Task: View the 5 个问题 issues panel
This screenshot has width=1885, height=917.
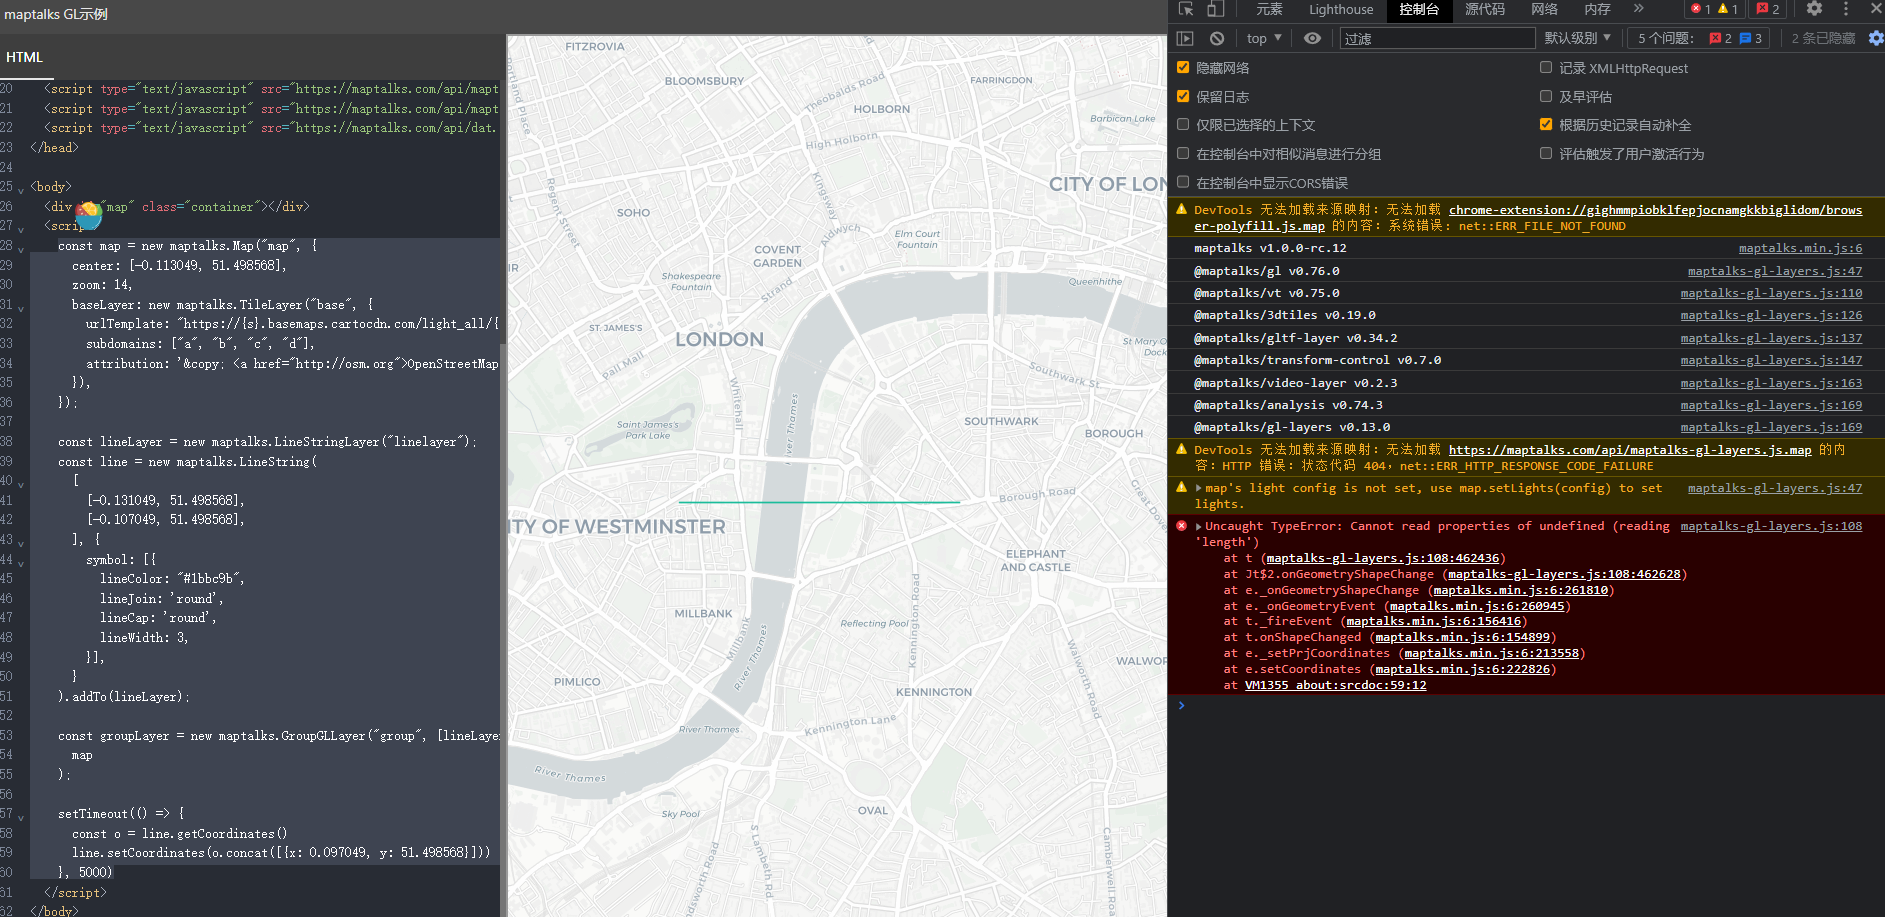Action: (x=1692, y=37)
